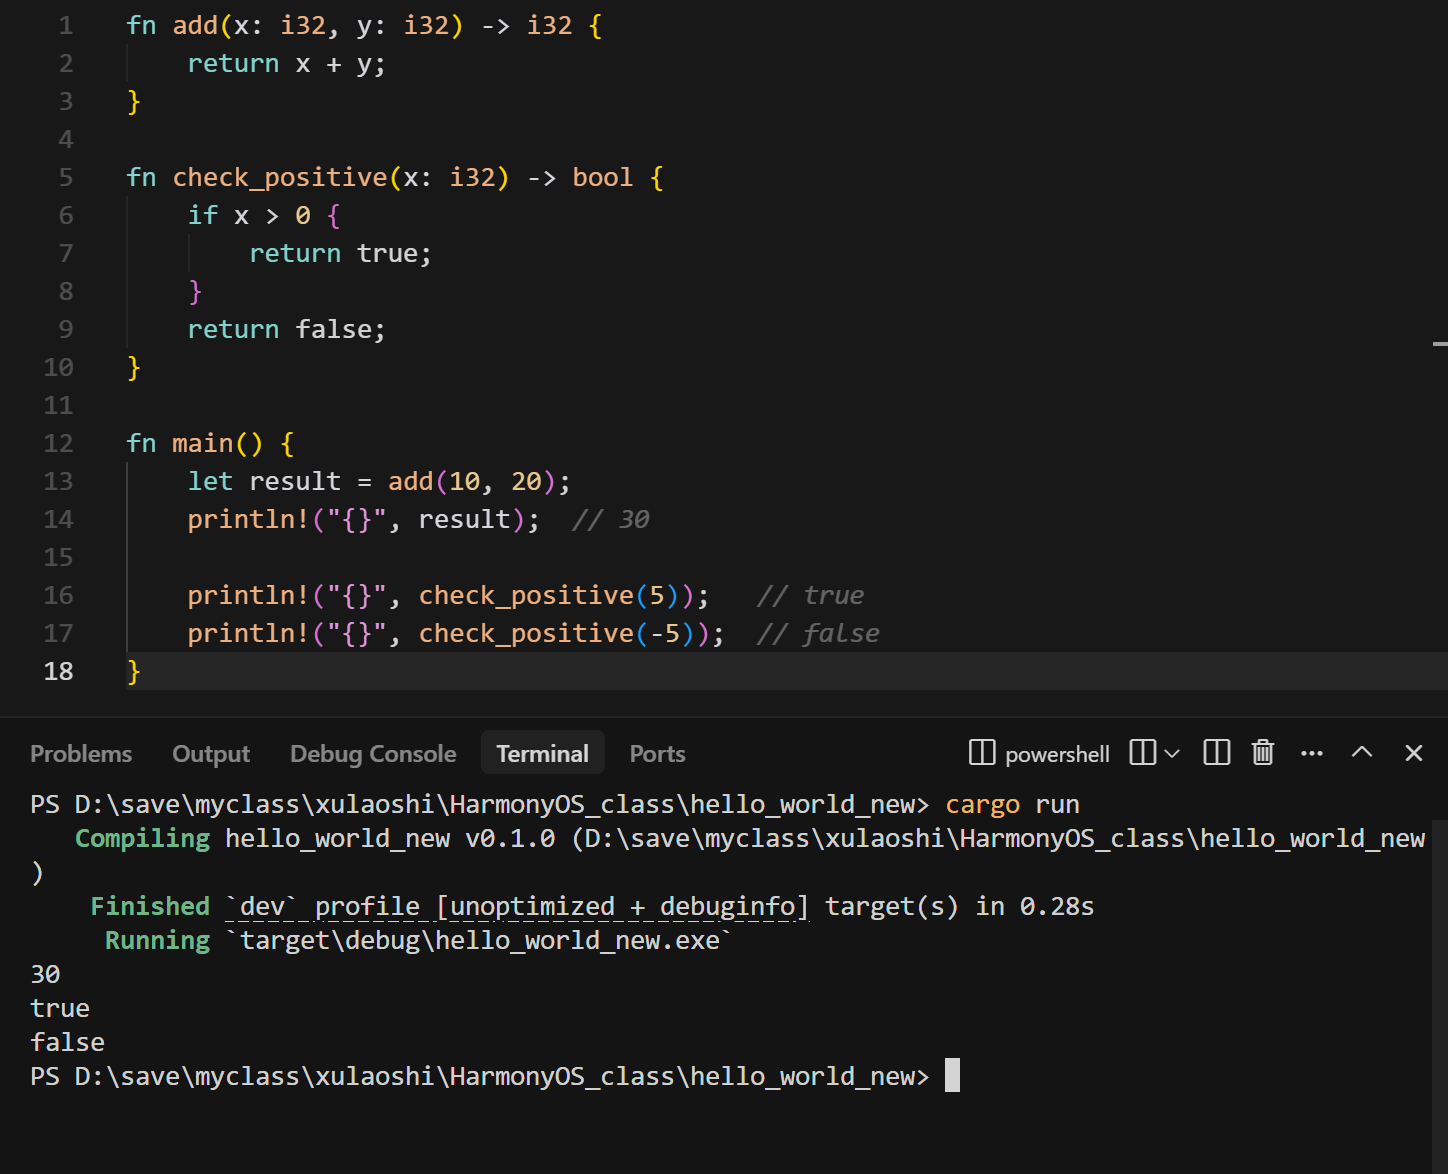Click the closing brace on line 3

tap(134, 101)
